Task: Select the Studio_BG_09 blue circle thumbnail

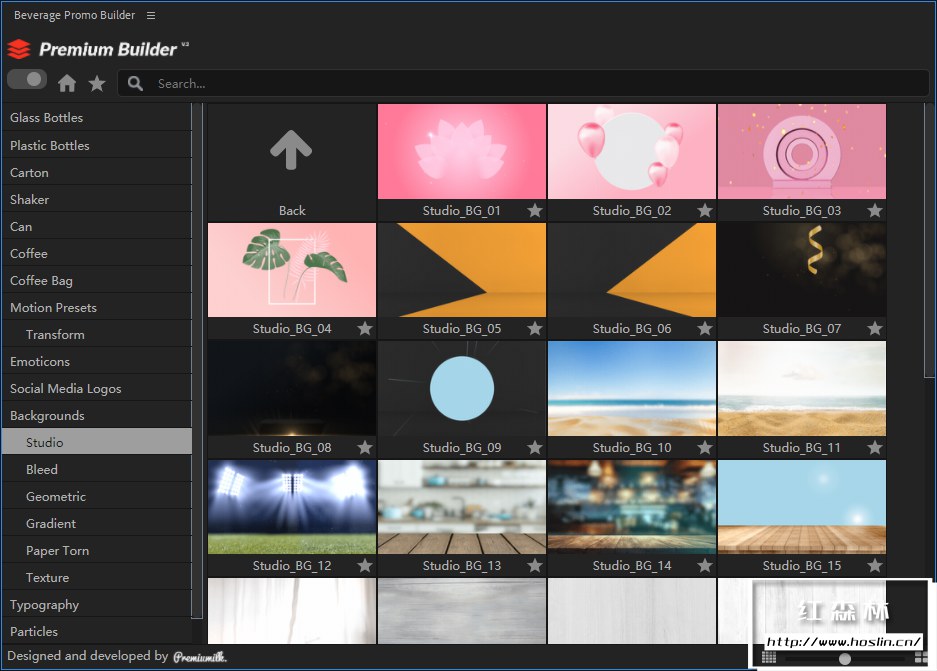Action: [x=462, y=388]
